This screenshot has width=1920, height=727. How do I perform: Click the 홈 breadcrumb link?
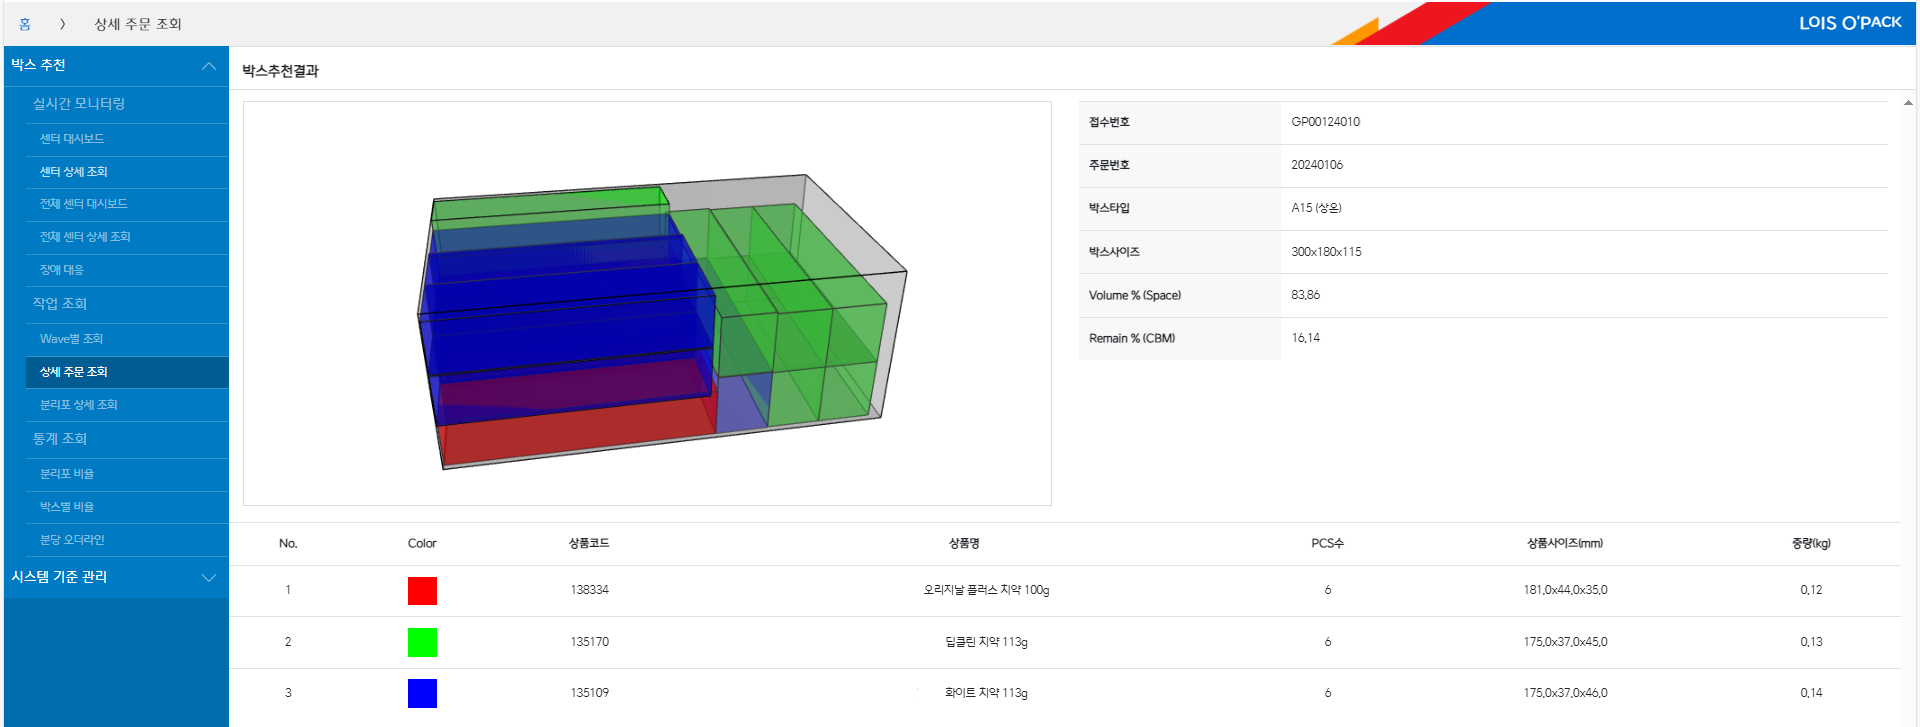point(25,24)
